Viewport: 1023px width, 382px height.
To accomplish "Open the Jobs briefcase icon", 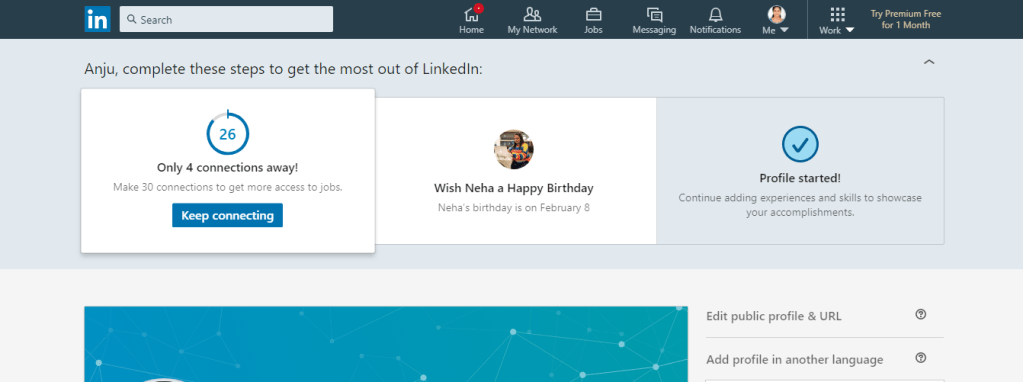I will click(x=593, y=14).
